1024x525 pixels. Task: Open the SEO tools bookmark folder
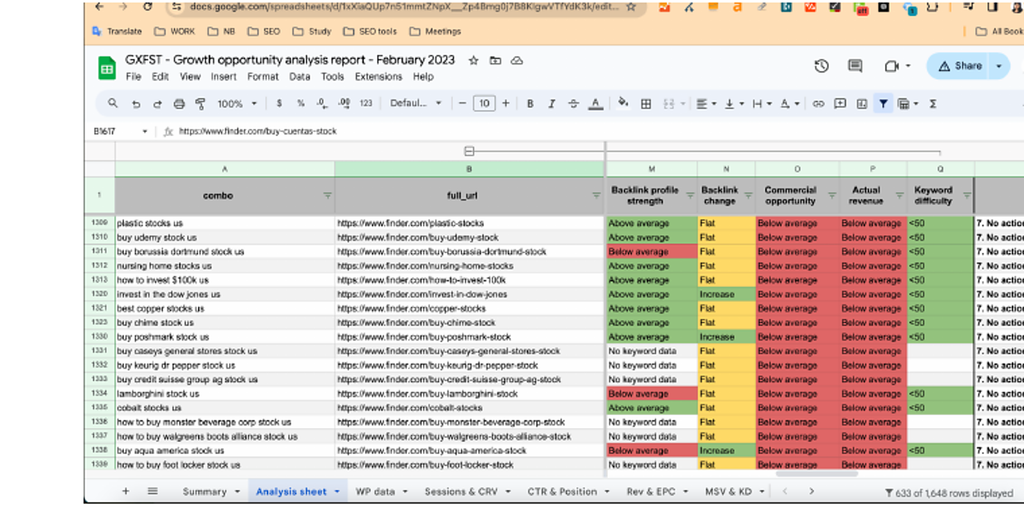pos(370,31)
